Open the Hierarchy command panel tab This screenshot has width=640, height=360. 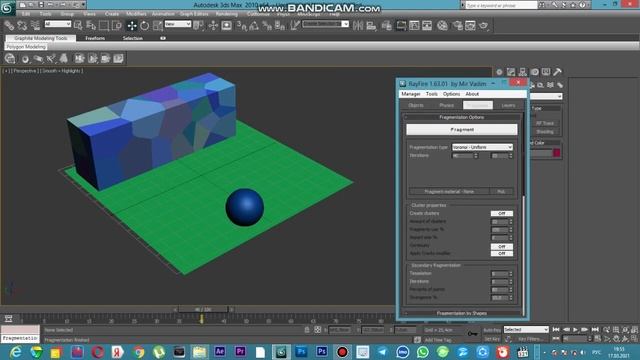click(x=522, y=72)
